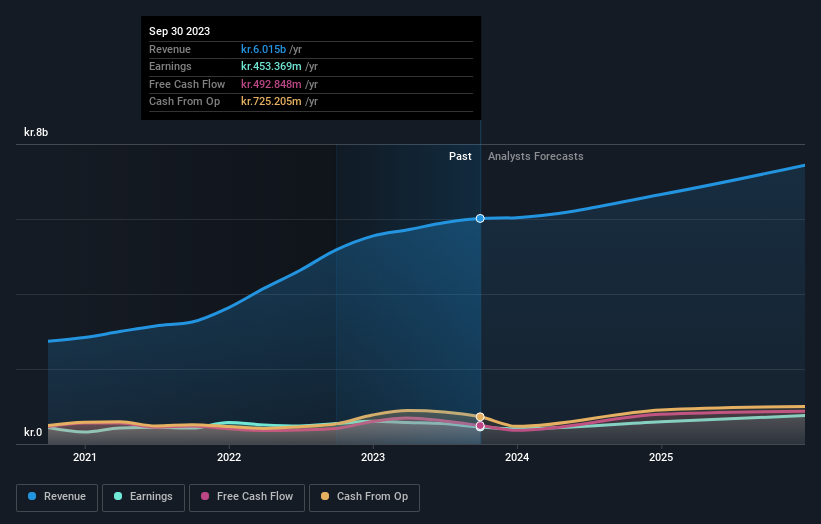Click the kr.725.205m cash from op value
Image resolution: width=821 pixels, height=524 pixels.
(271, 102)
